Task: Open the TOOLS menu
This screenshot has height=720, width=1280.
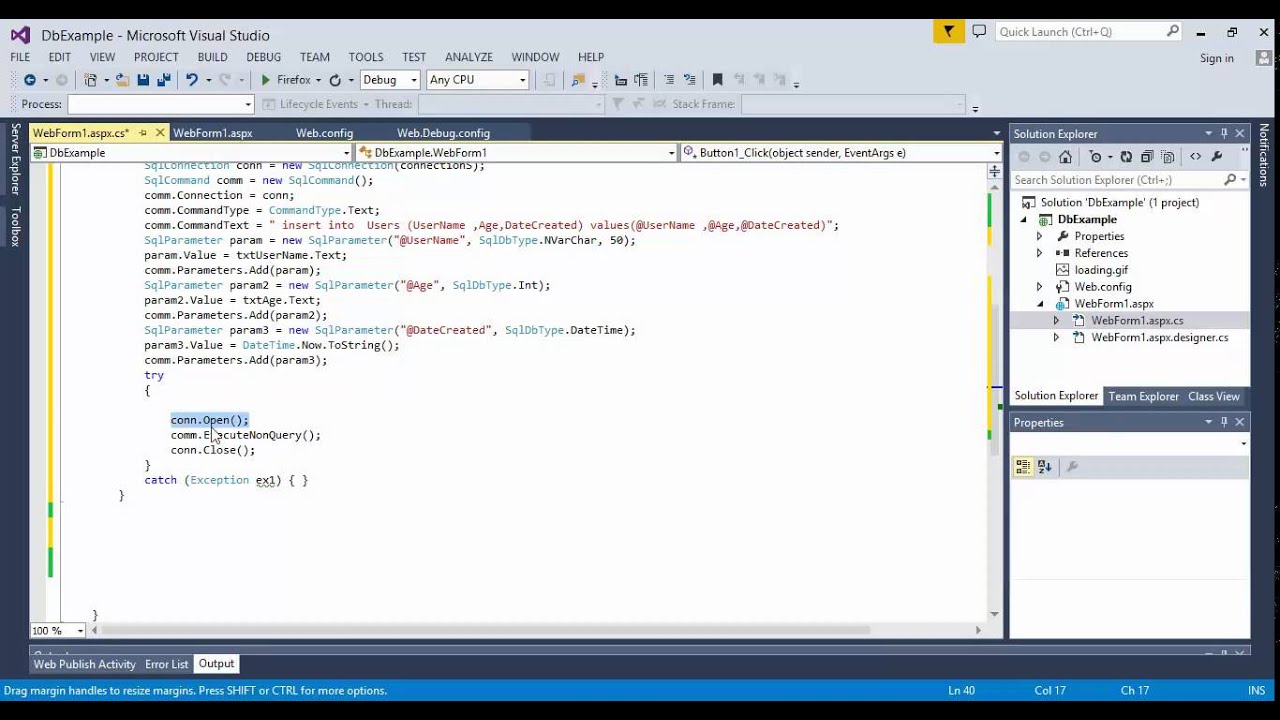Action: coord(366,57)
